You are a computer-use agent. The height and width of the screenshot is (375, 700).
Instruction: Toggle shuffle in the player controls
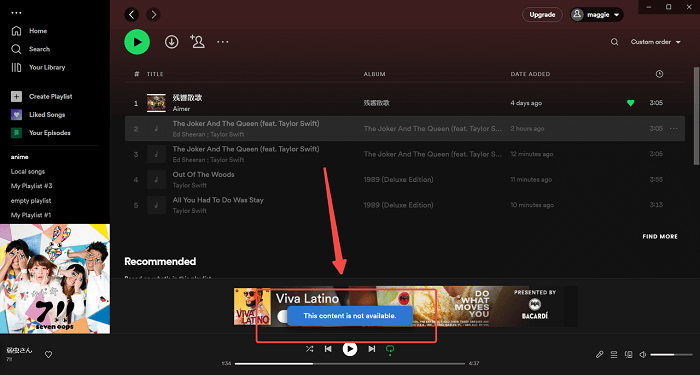click(309, 349)
